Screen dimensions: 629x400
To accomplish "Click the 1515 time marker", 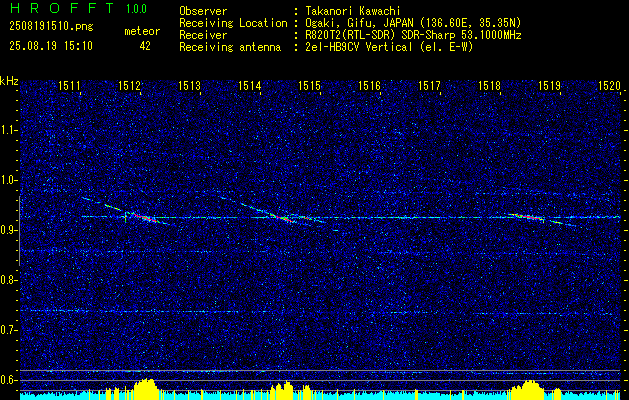I will click(310, 85).
